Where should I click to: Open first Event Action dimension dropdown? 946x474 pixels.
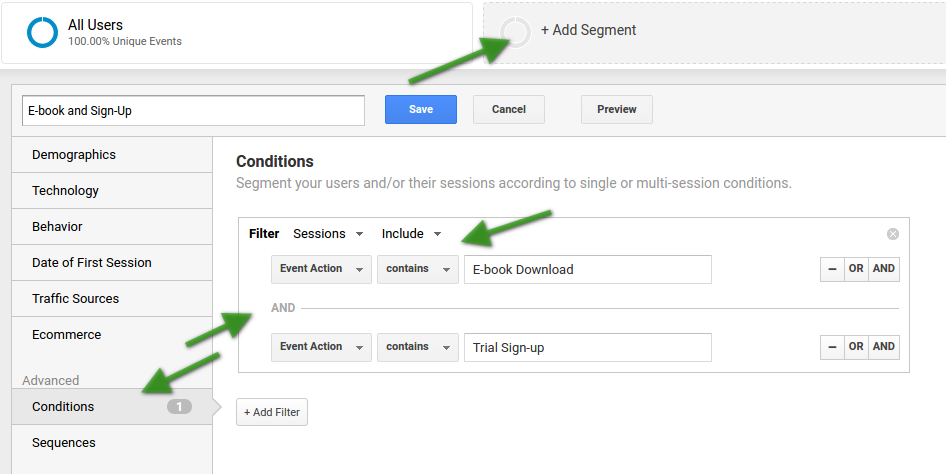pyautogui.click(x=321, y=269)
